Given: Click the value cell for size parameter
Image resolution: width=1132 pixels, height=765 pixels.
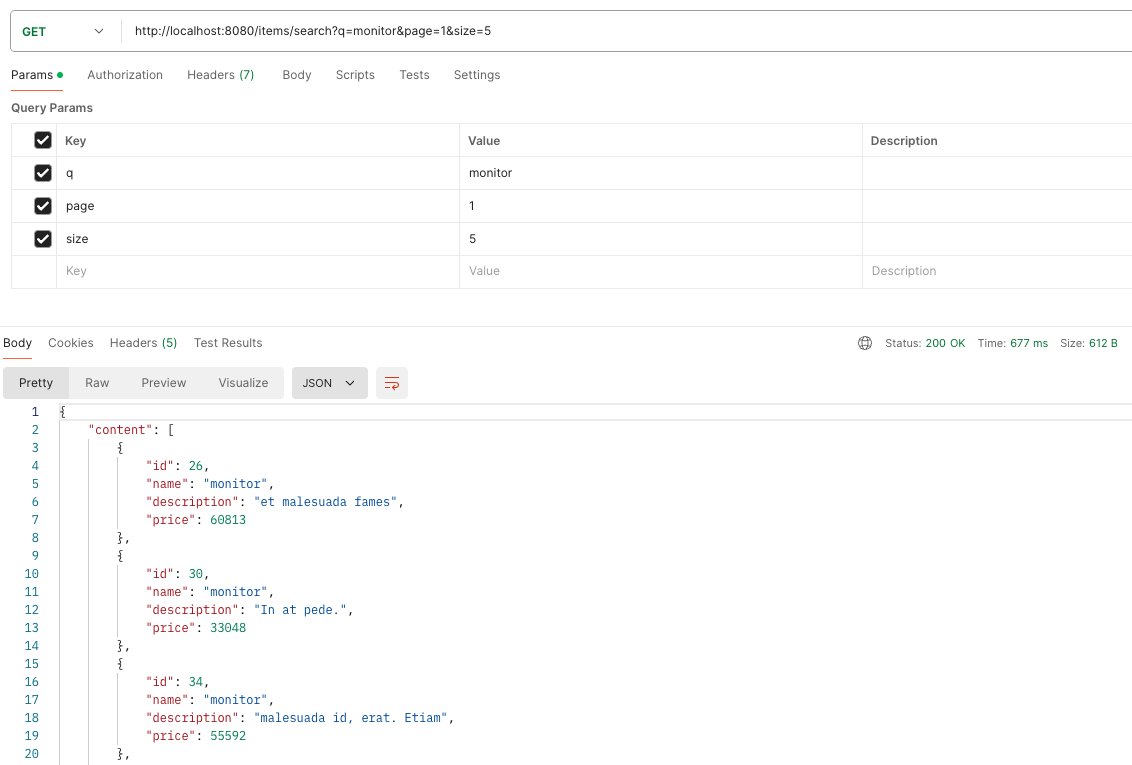Looking at the screenshot, I should pyautogui.click(x=661, y=239).
